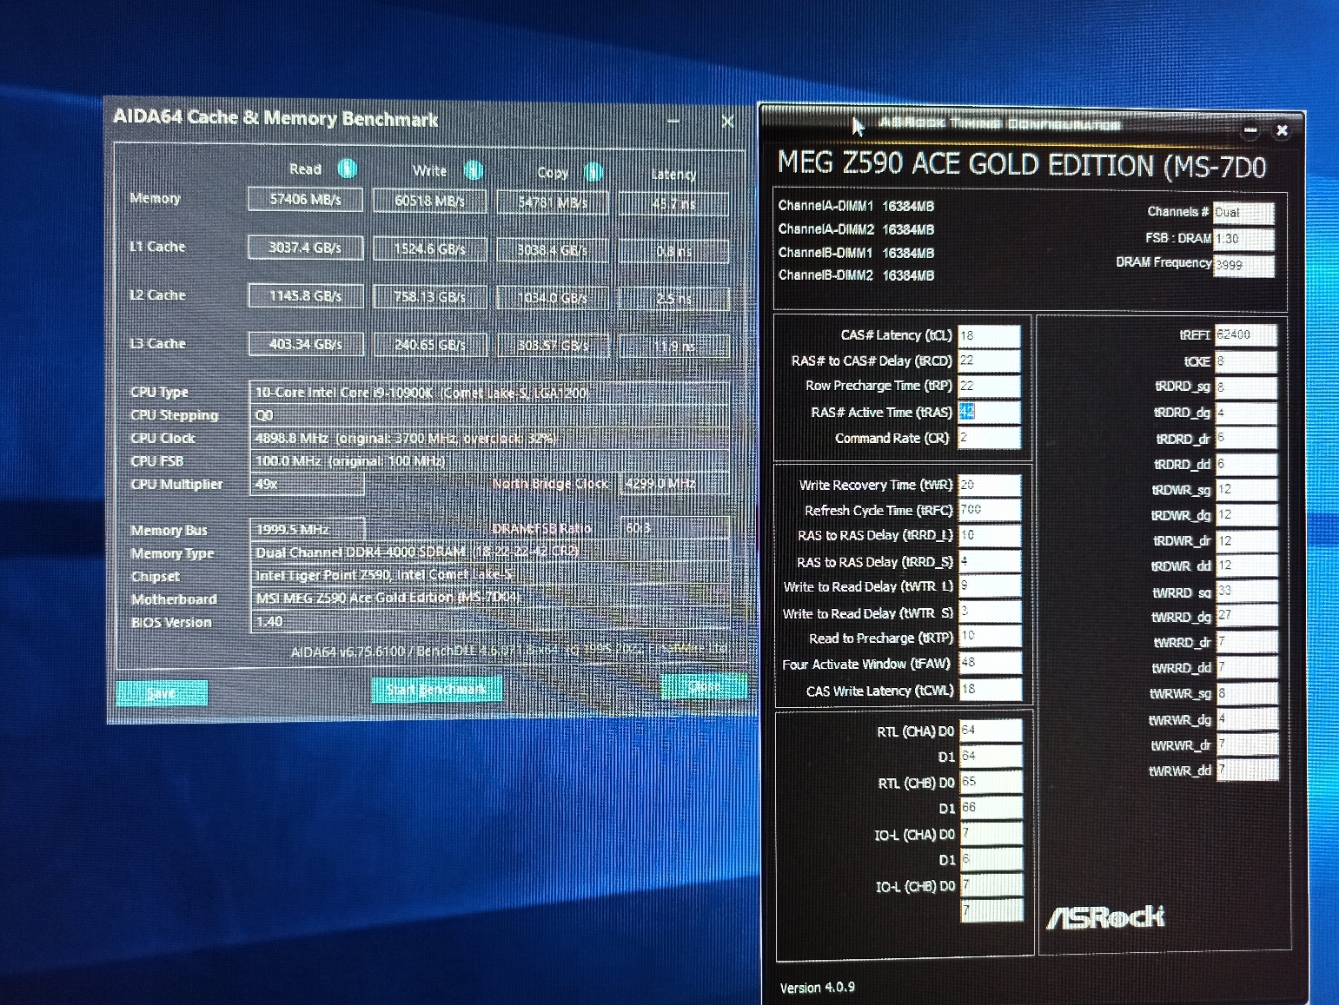Click the DRAM Frequency field
Image resolution: width=1339 pixels, height=1005 pixels.
pyautogui.click(x=1244, y=265)
